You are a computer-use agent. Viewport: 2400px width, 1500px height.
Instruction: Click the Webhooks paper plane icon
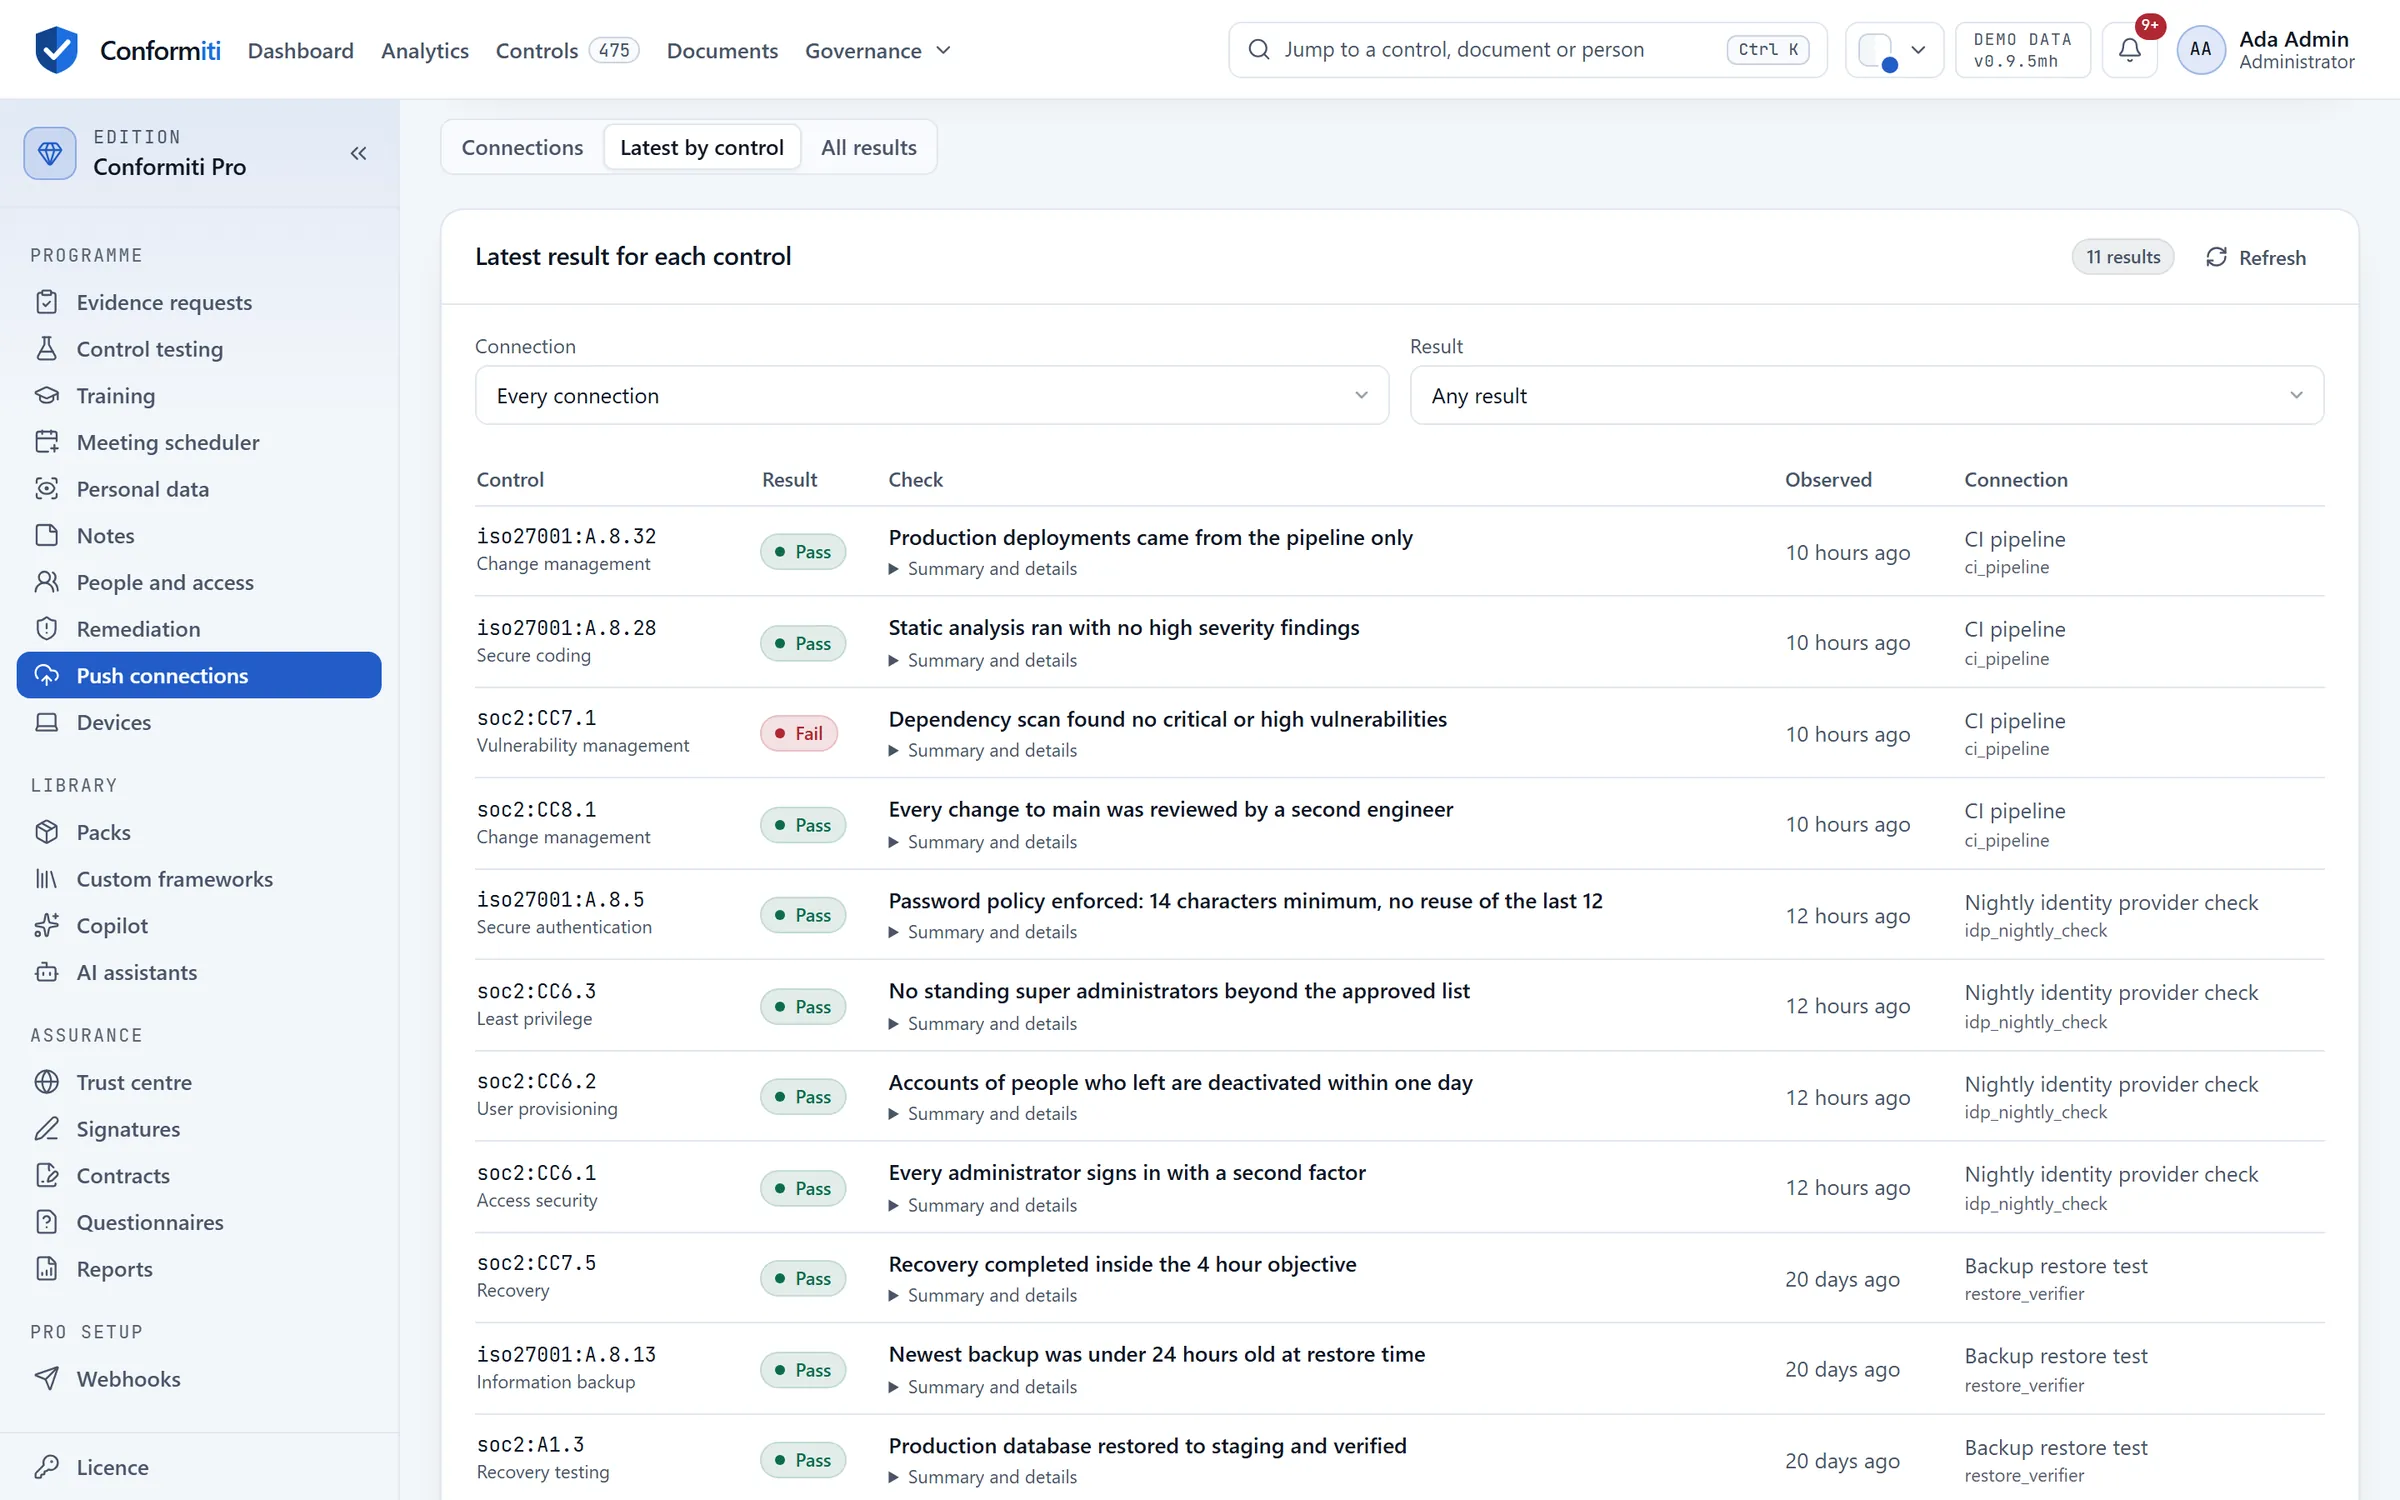point(47,1379)
